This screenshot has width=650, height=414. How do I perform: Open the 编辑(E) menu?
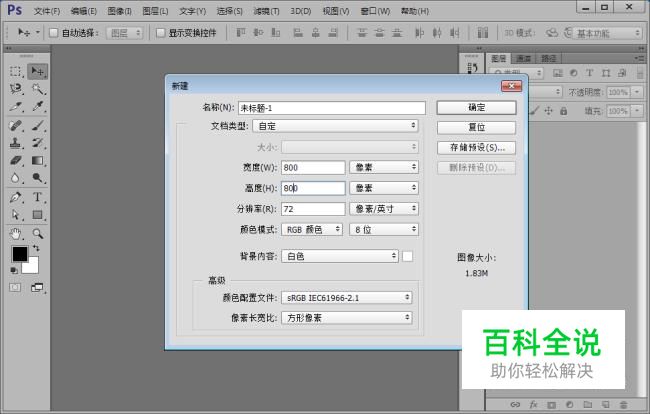pos(83,11)
